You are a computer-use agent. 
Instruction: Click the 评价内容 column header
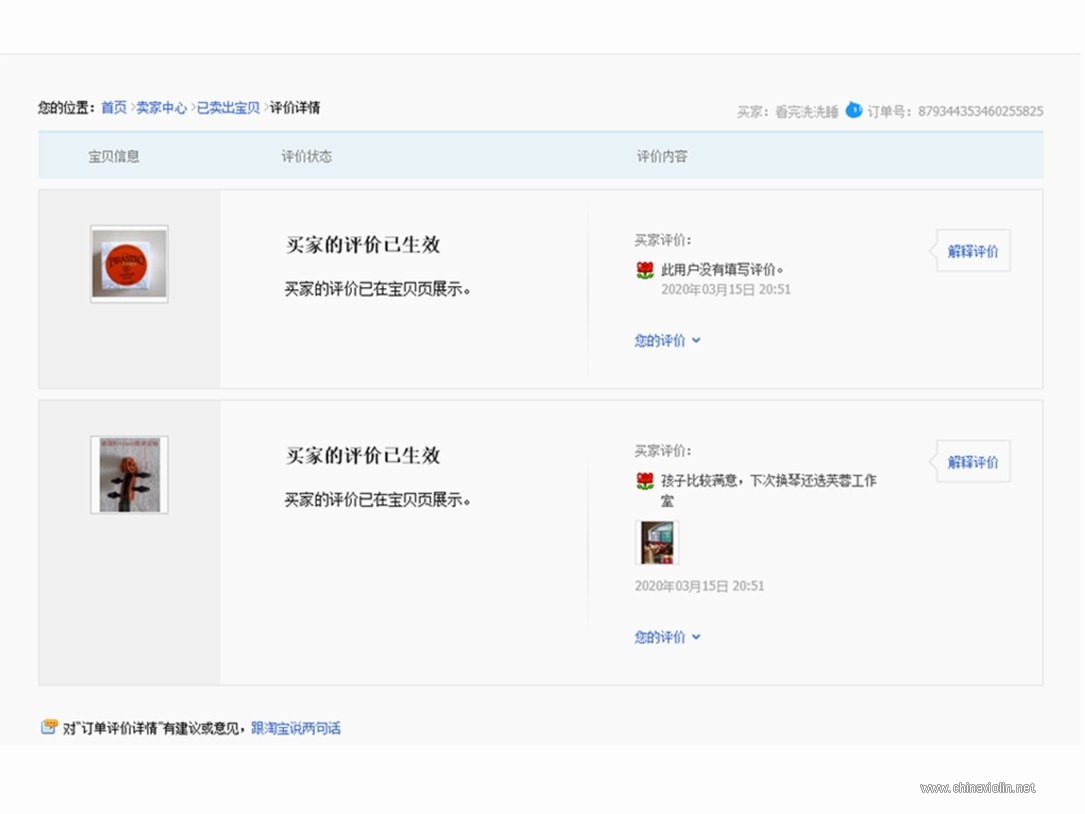pyautogui.click(x=662, y=156)
